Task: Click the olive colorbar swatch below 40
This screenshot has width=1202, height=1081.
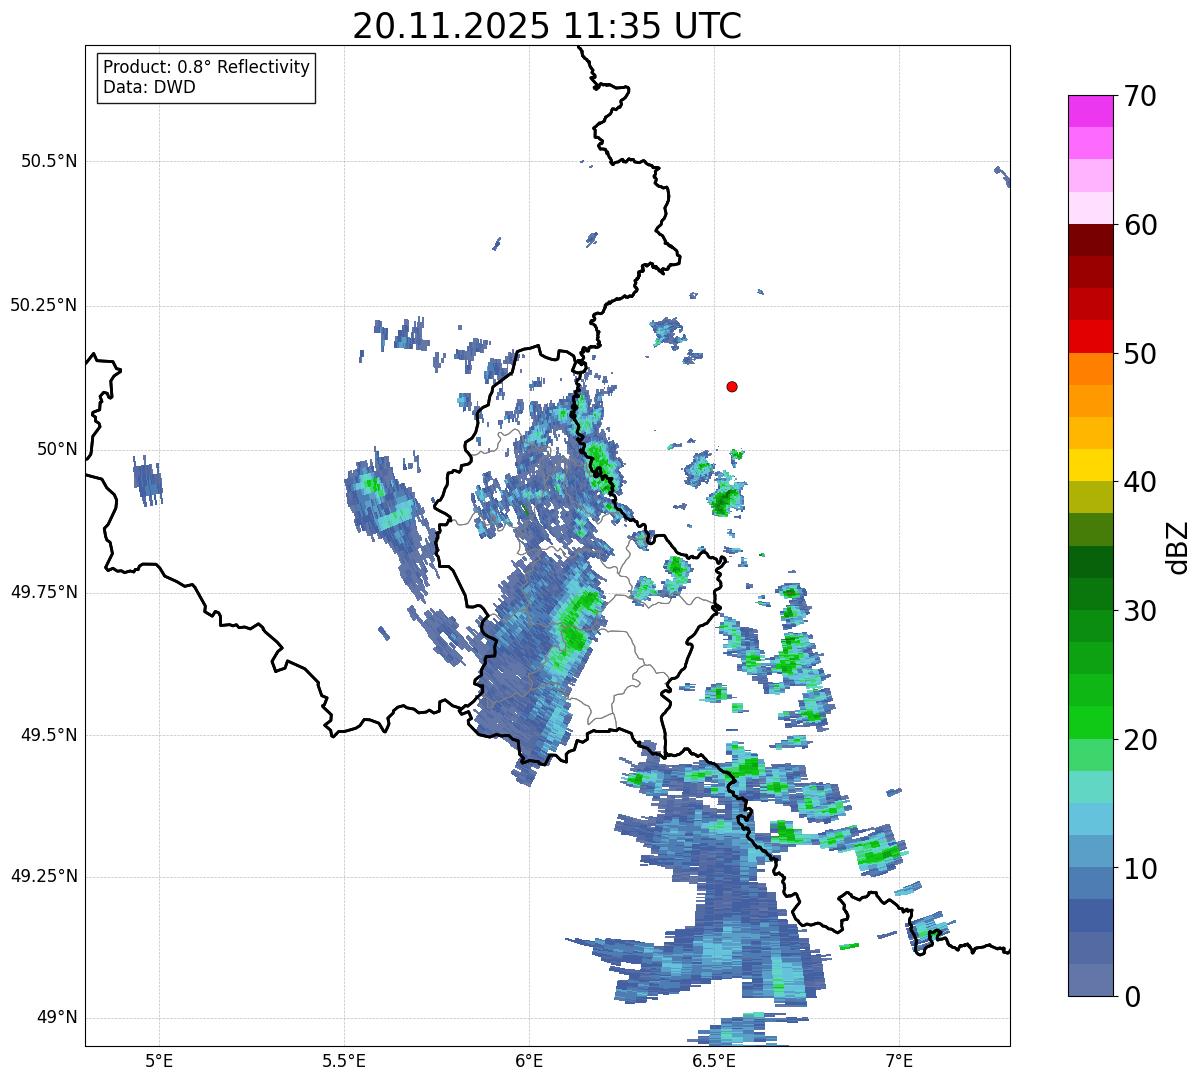Action: pos(1090,498)
